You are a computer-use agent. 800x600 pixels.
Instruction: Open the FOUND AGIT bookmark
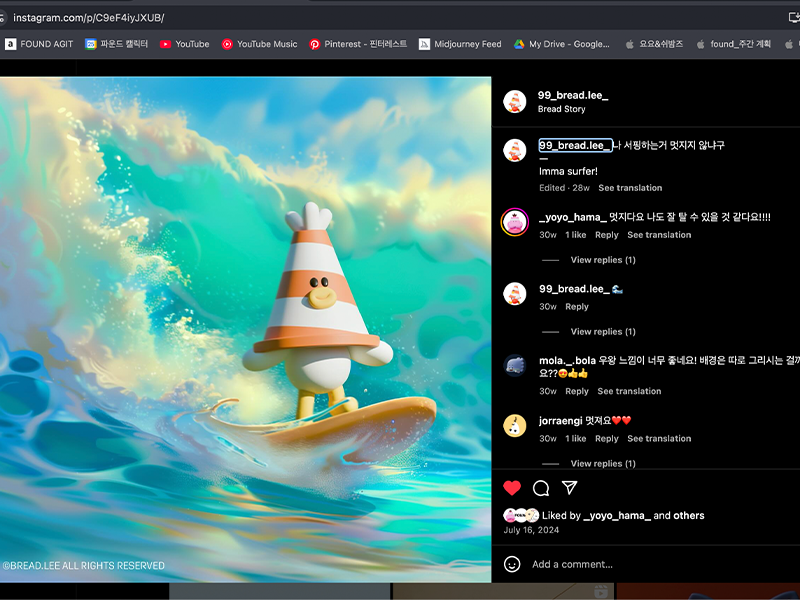point(39,44)
